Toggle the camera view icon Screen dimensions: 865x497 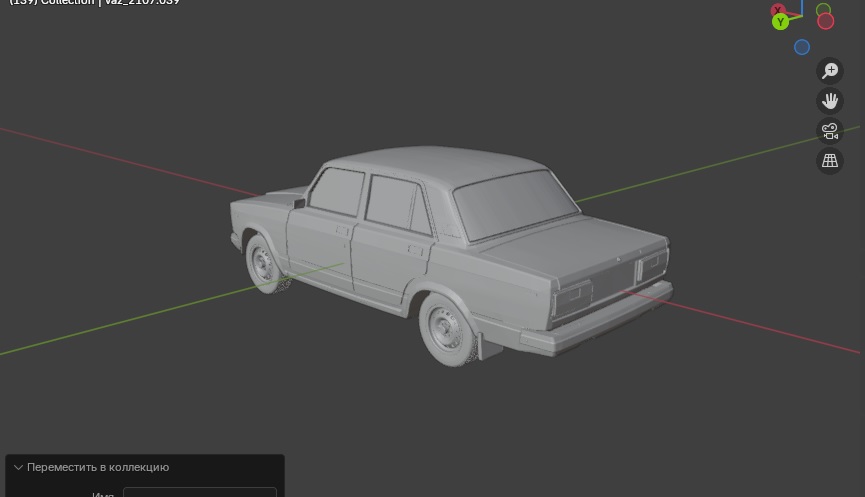point(830,131)
